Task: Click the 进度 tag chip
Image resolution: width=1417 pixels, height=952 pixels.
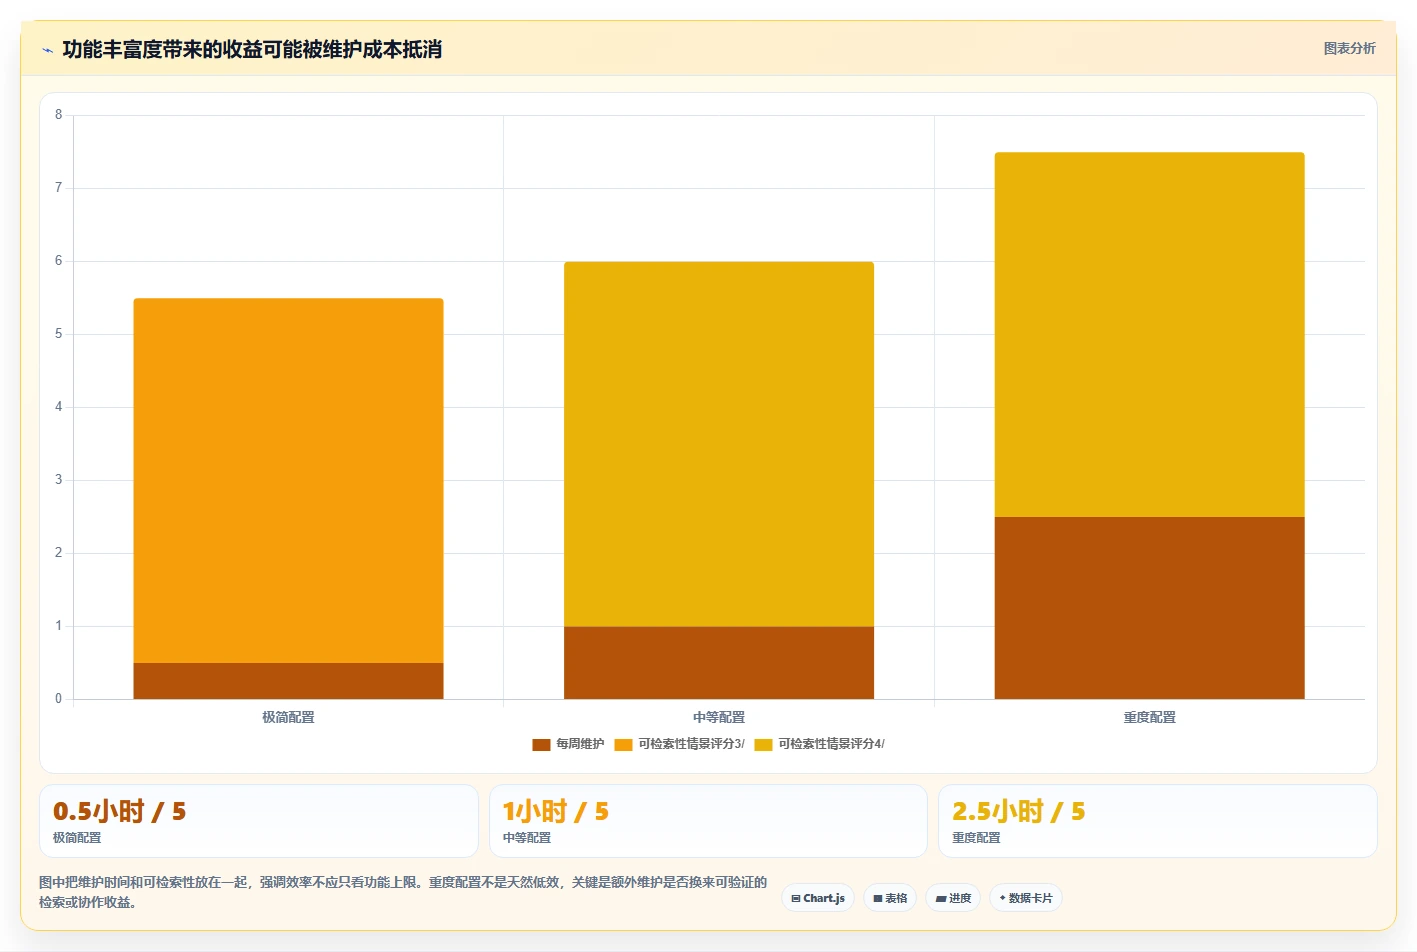Action: tap(953, 898)
